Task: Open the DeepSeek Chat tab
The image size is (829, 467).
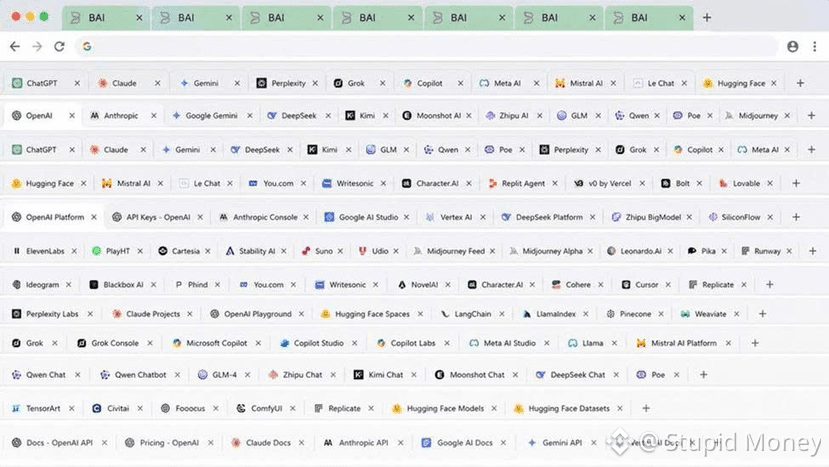Action: pos(577,374)
